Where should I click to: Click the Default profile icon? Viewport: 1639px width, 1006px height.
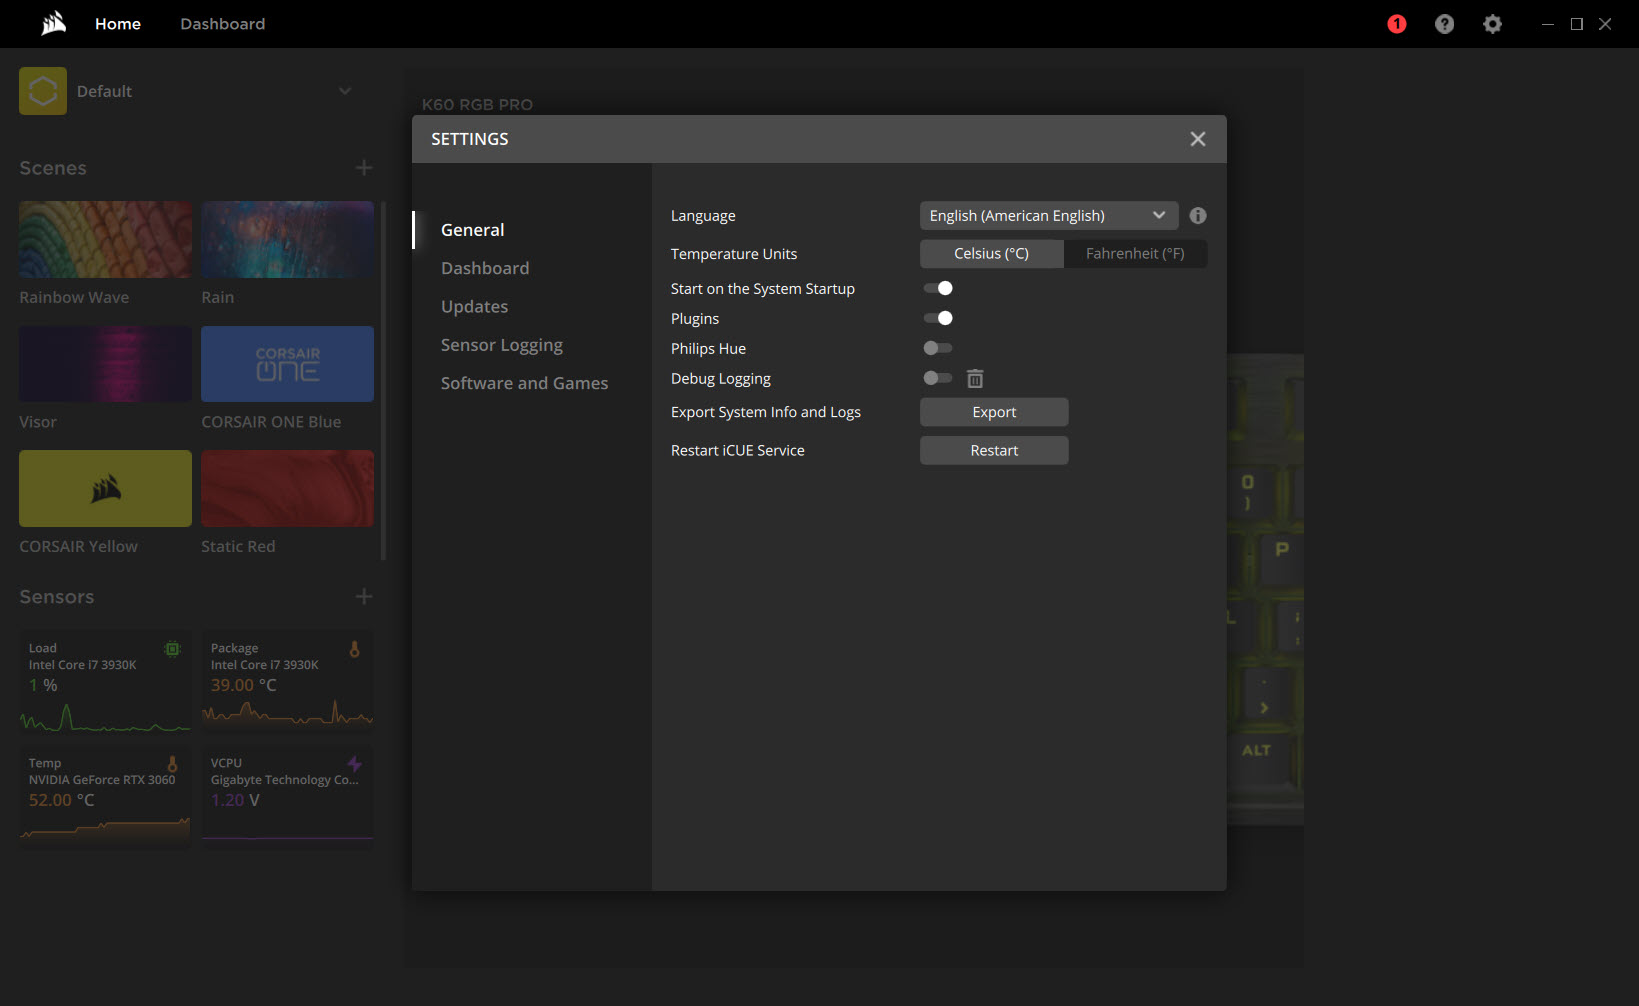tap(43, 91)
